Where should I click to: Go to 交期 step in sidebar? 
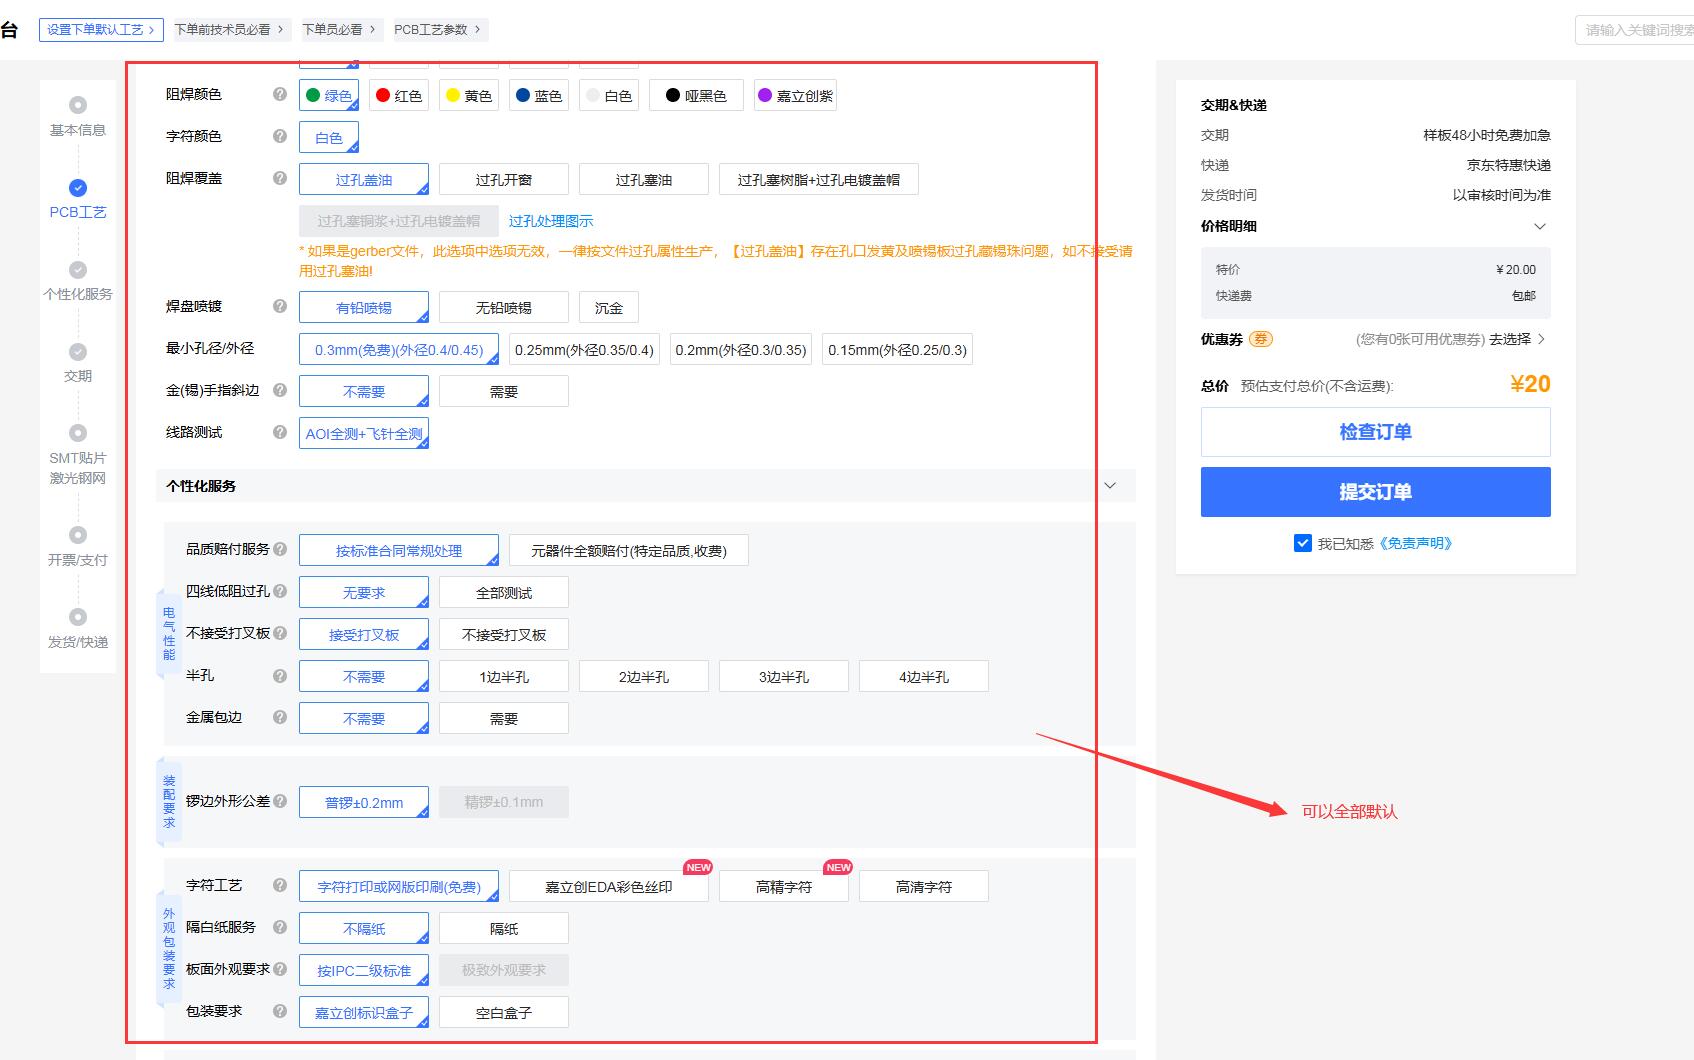point(78,376)
